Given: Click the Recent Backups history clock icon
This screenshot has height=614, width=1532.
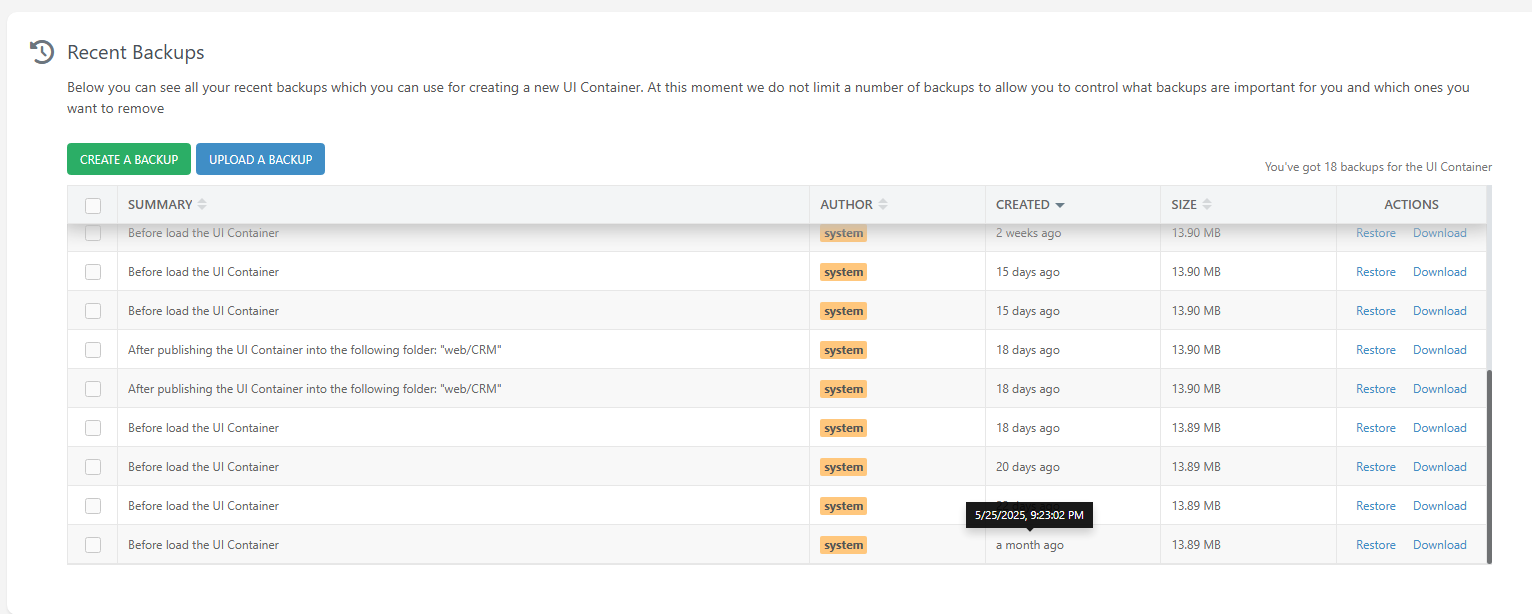Looking at the screenshot, I should click(x=42, y=52).
